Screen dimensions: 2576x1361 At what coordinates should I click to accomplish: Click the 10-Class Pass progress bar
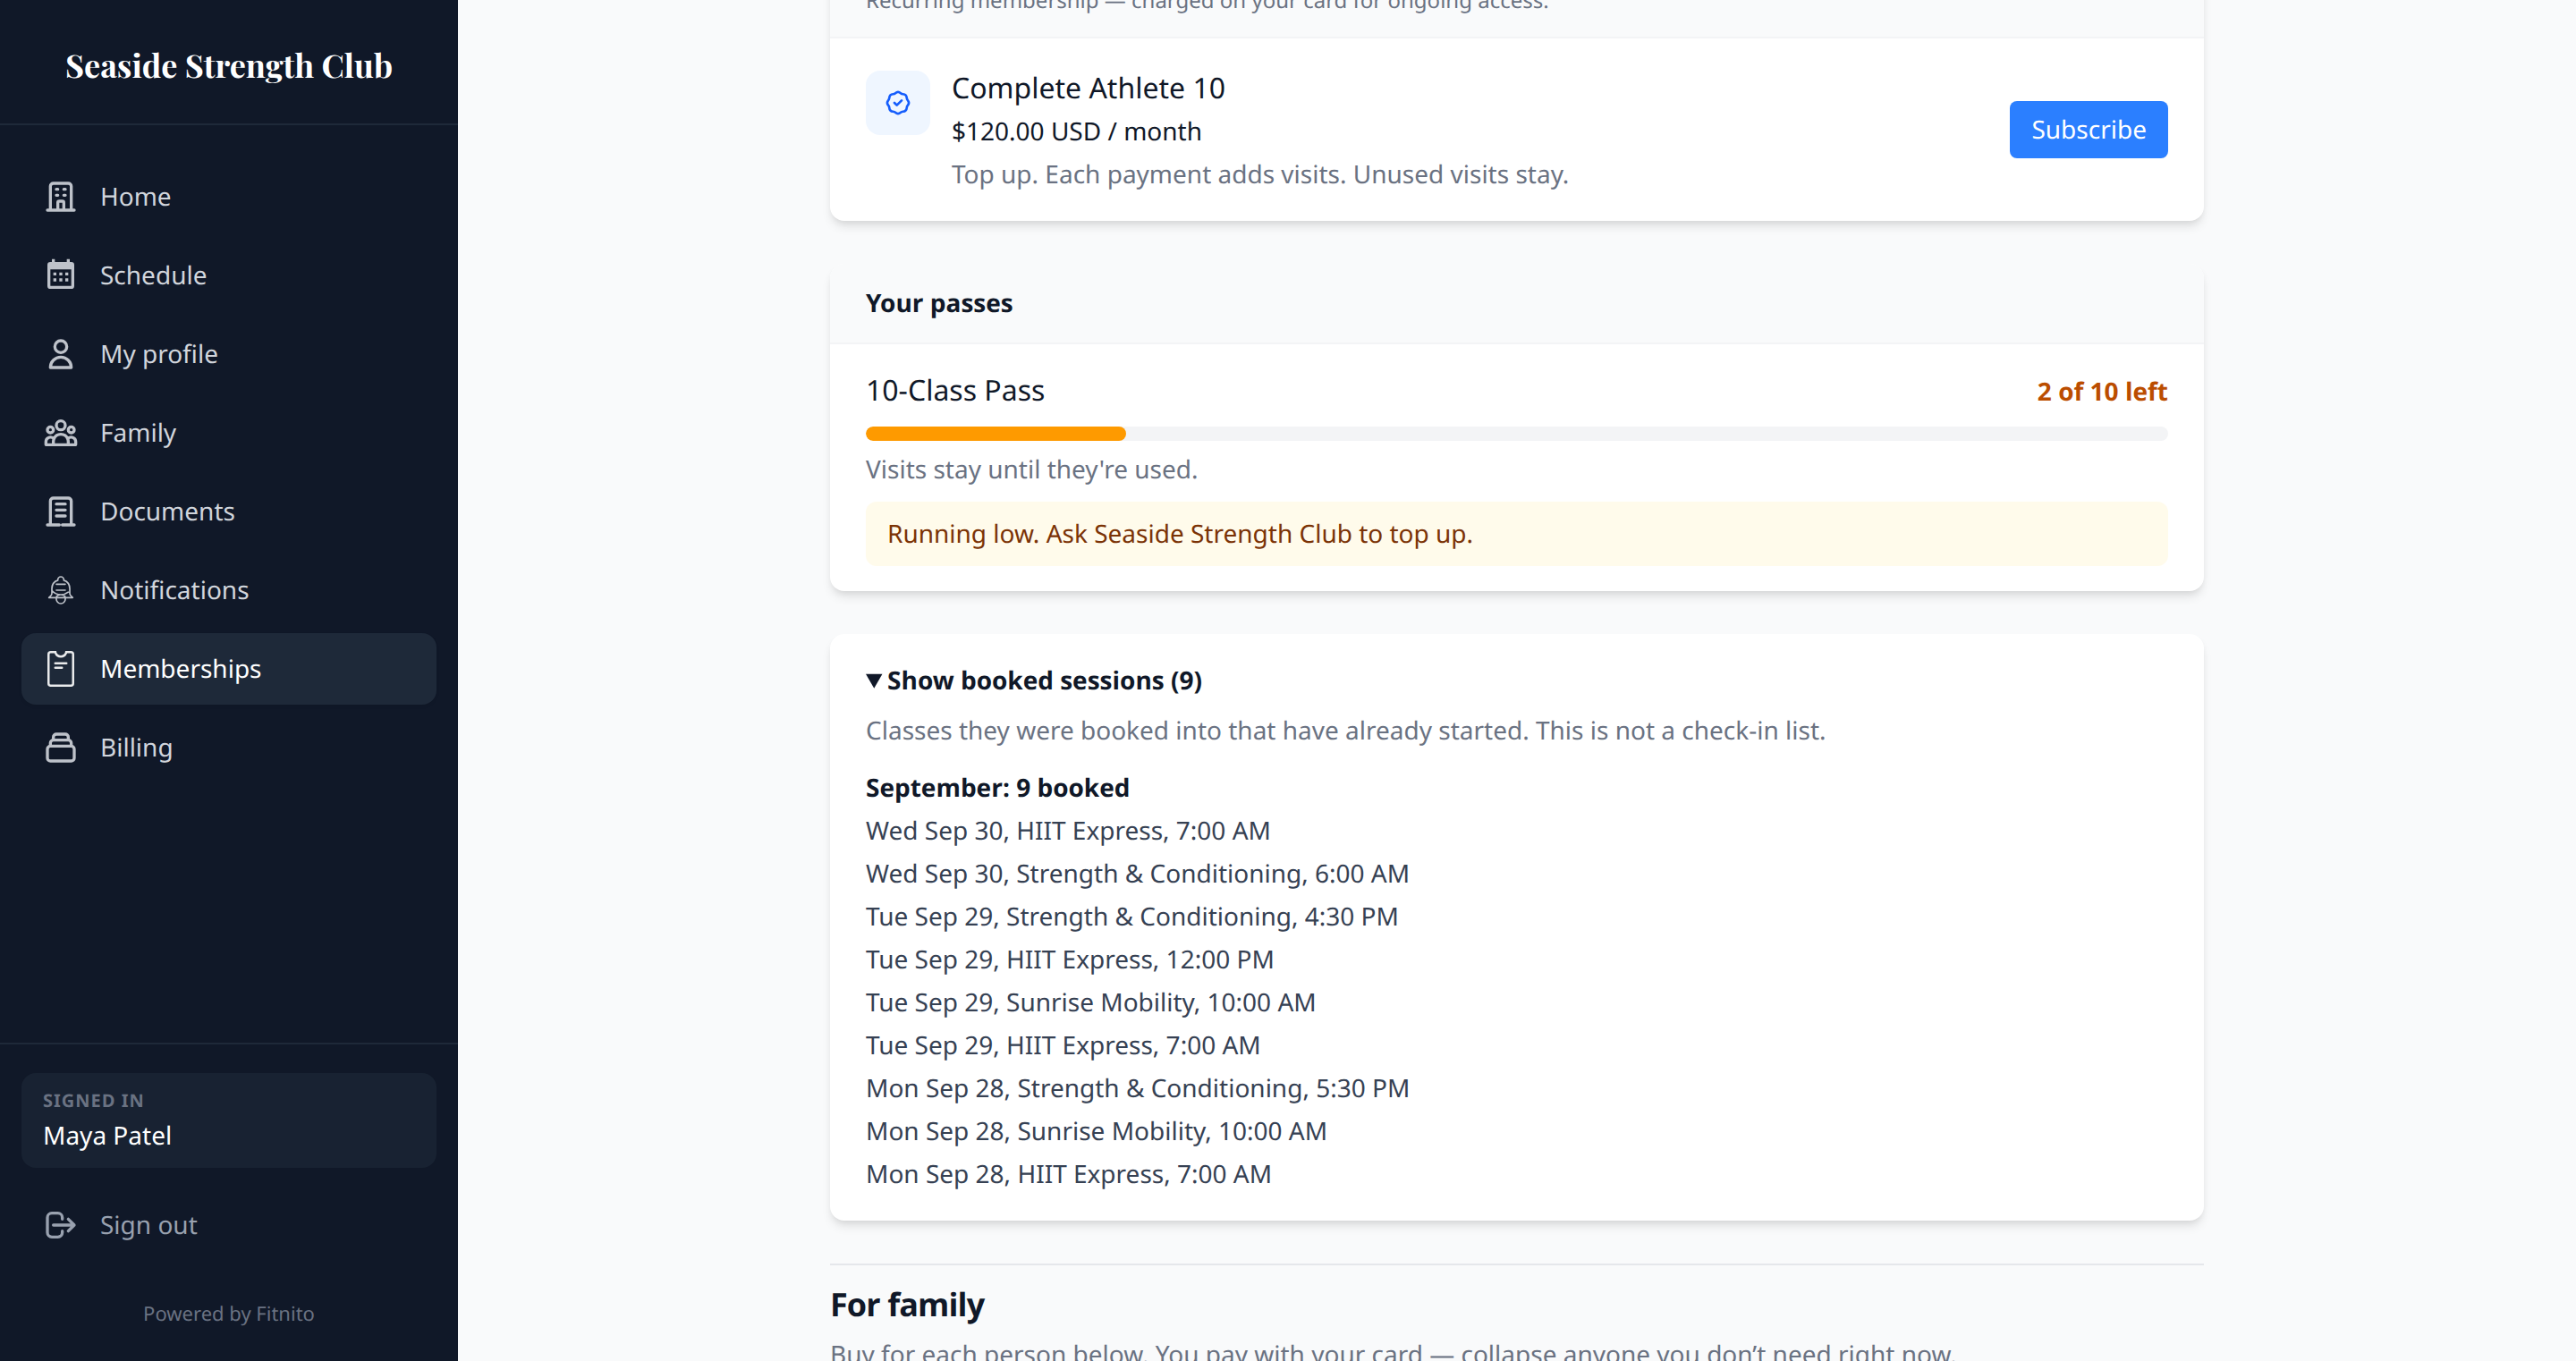1516,434
